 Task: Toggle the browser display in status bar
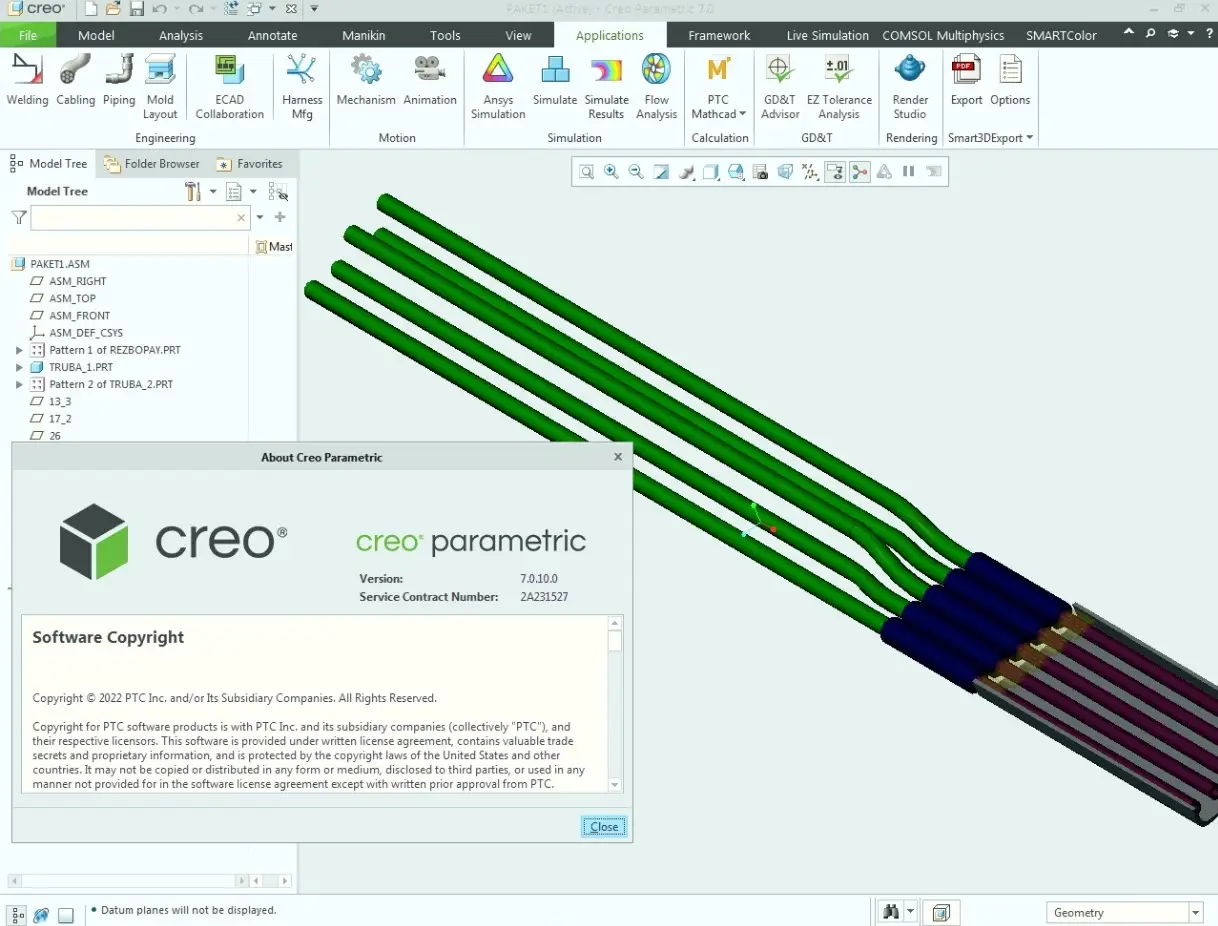42,915
